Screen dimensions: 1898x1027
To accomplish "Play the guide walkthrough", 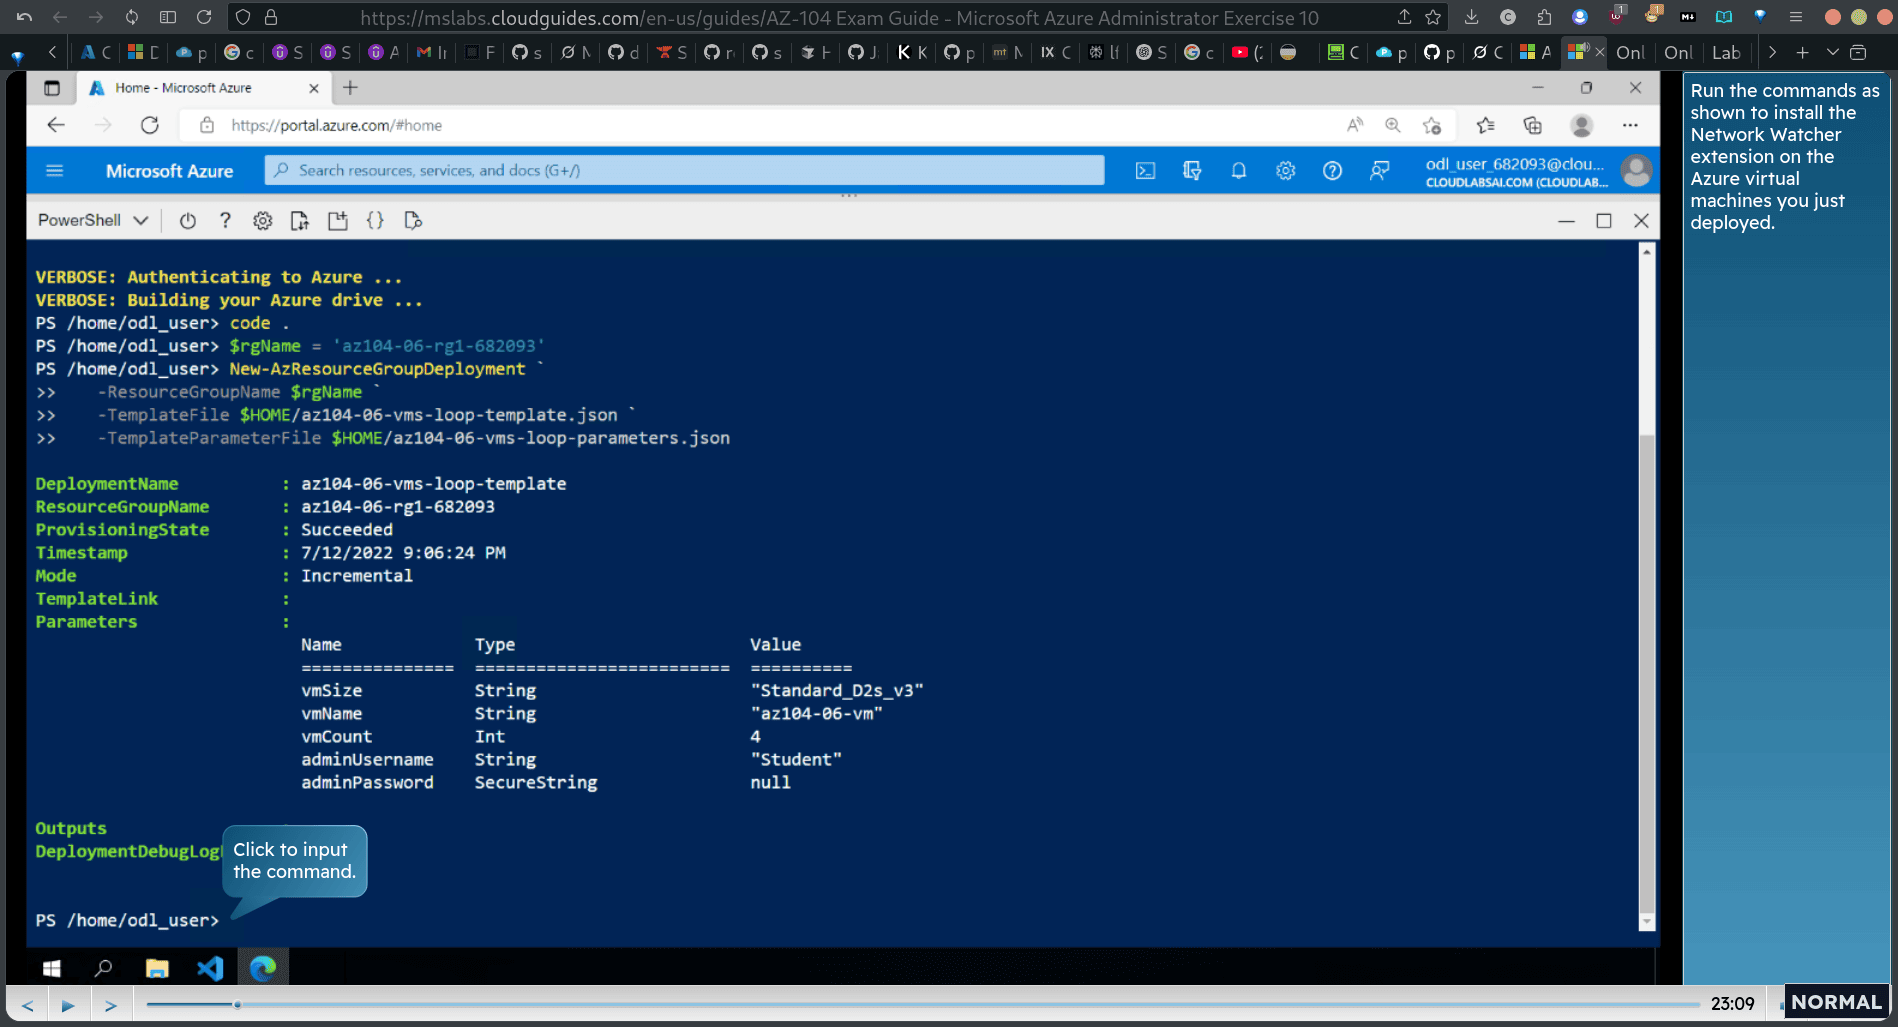I will coord(68,1005).
